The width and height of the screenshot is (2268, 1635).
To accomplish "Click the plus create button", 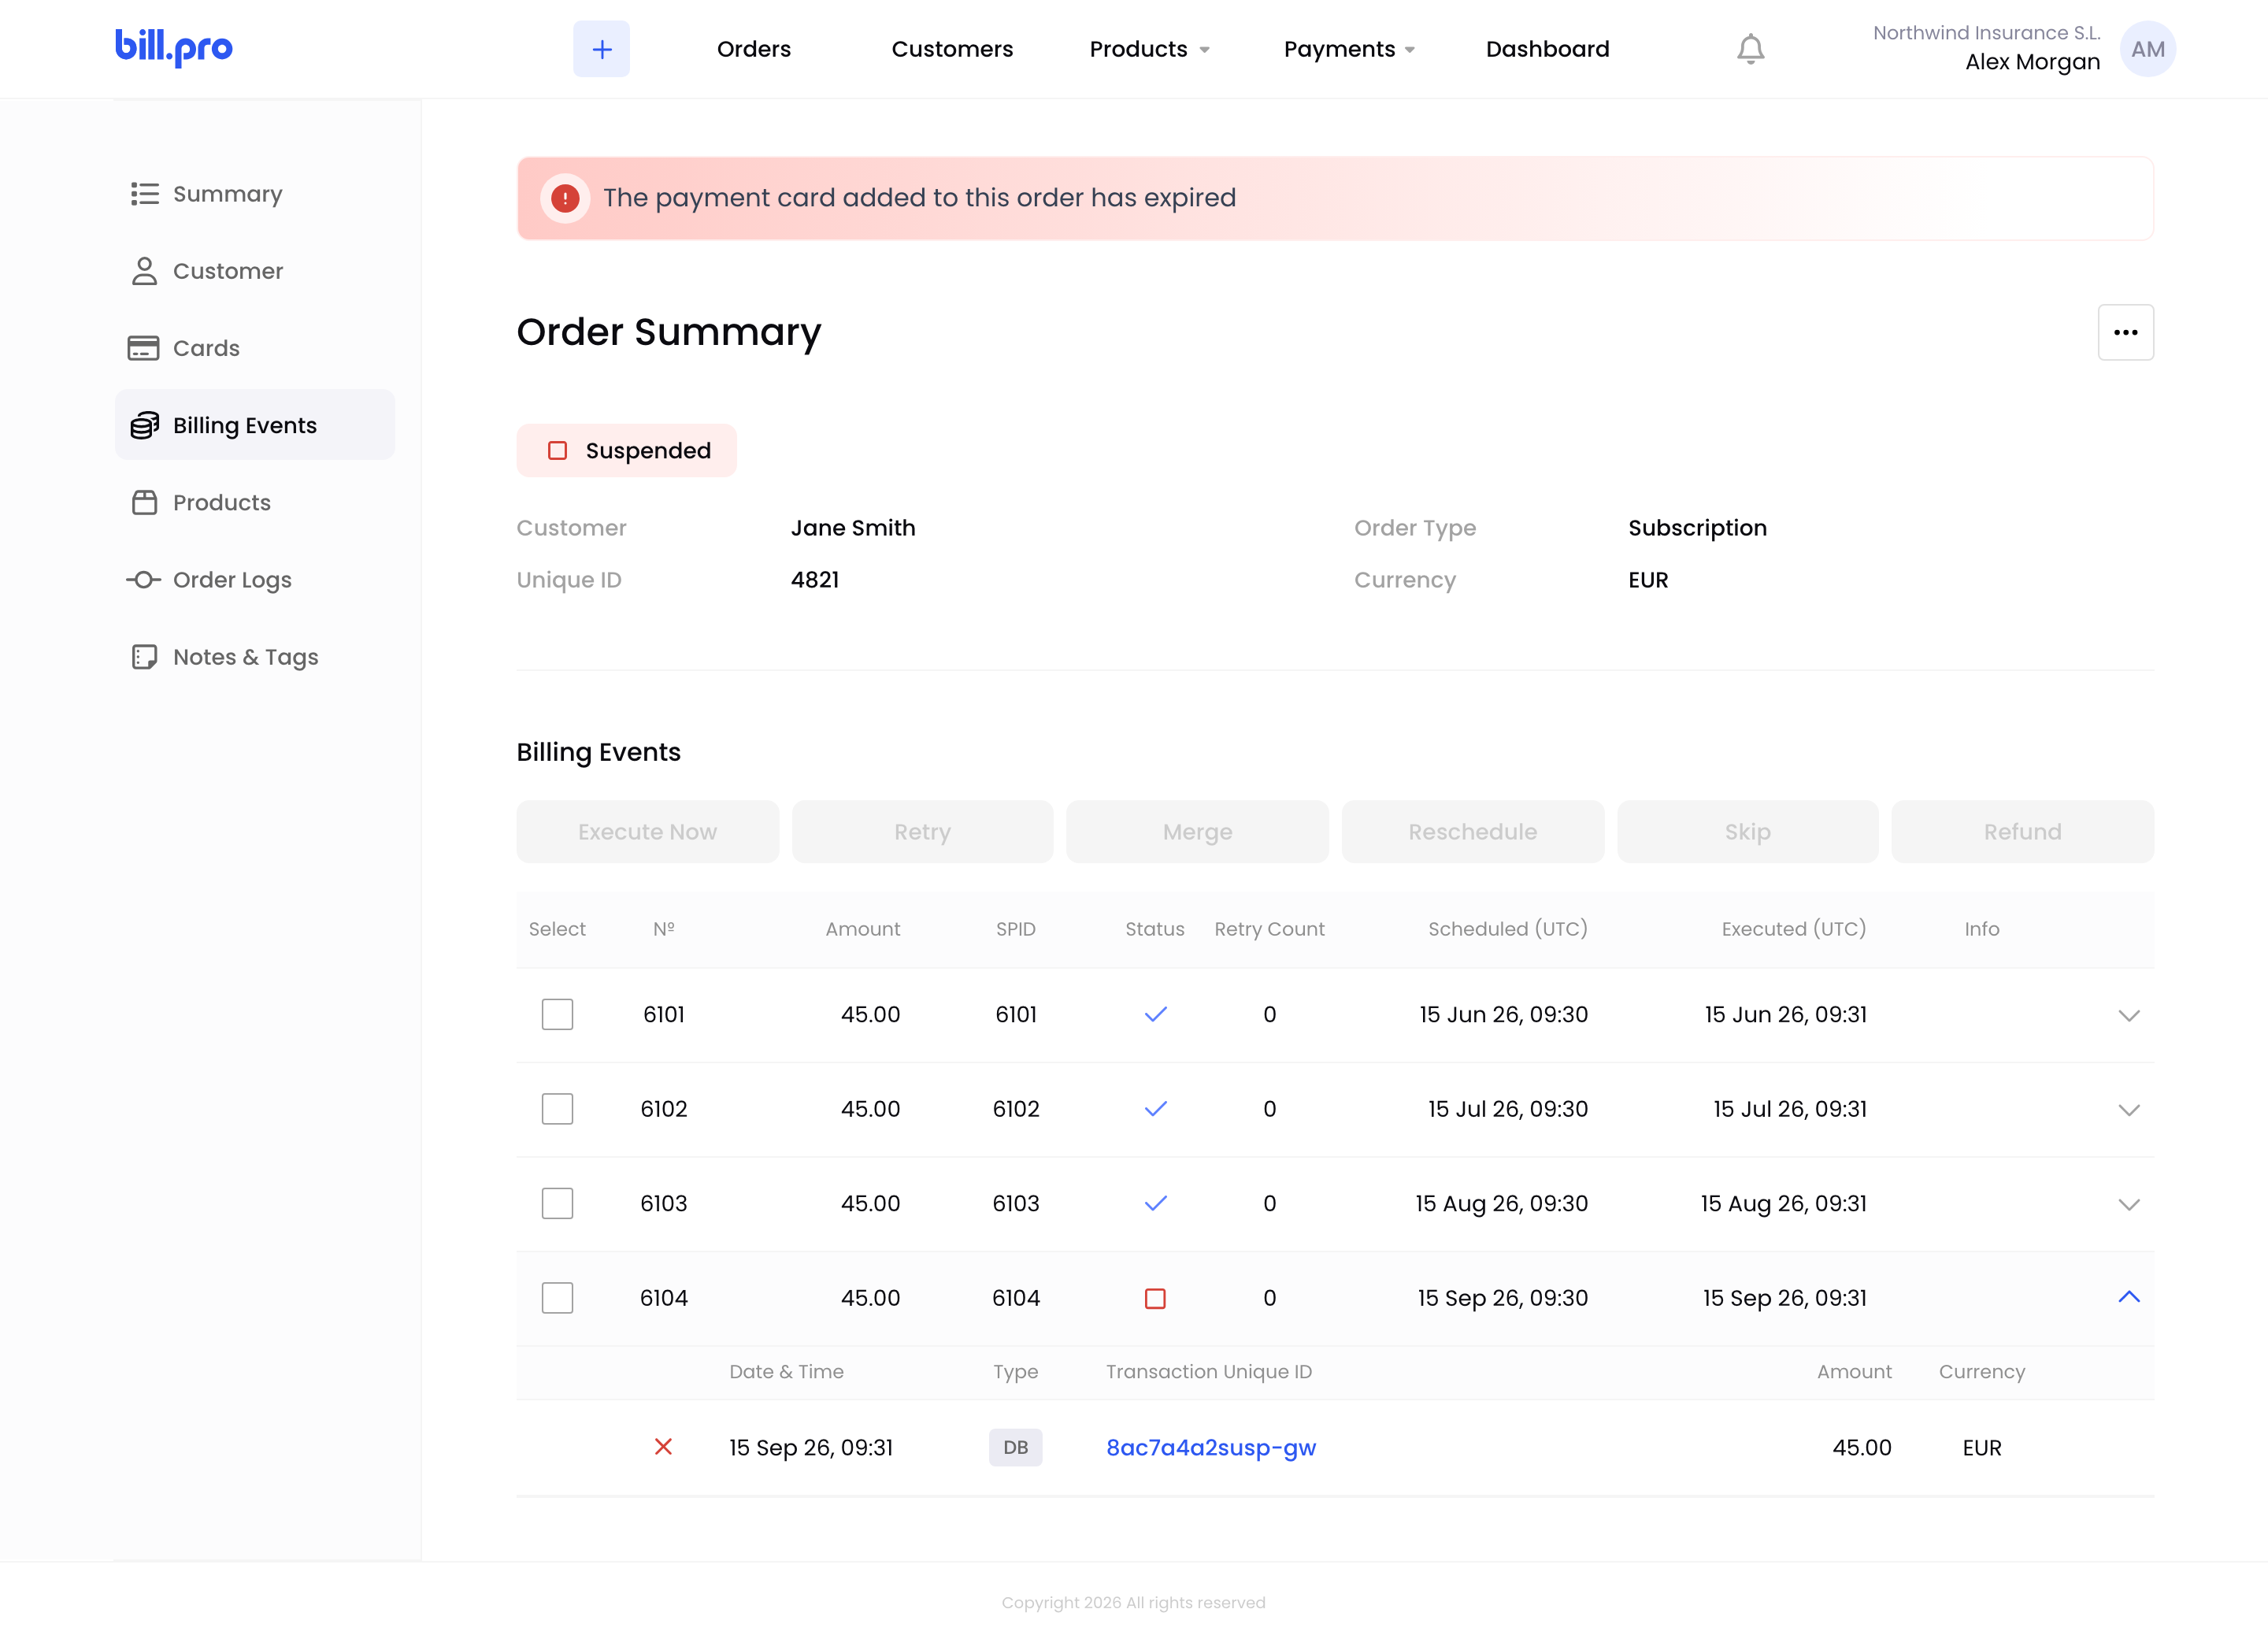I will click(601, 49).
